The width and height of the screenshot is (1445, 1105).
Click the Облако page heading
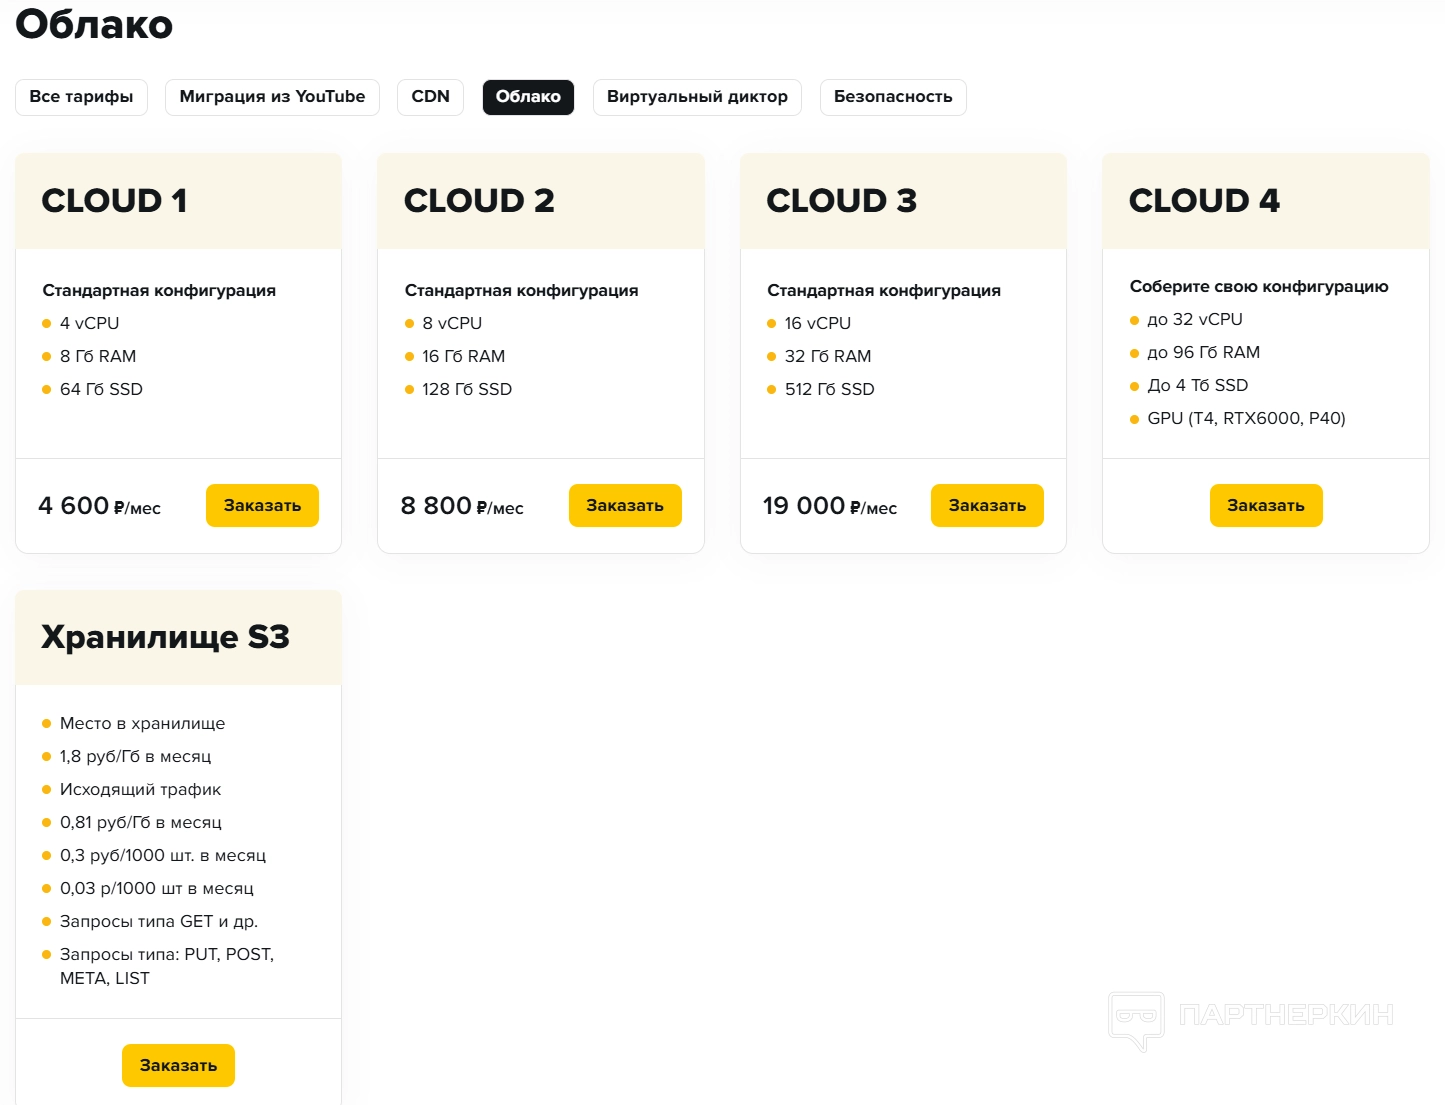94,24
